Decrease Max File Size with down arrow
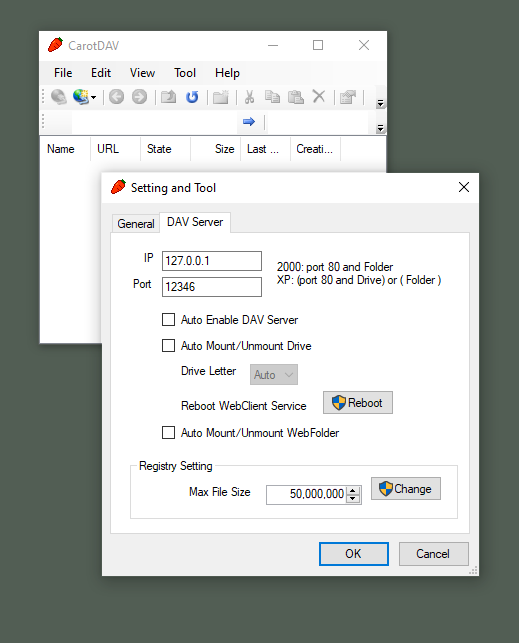The width and height of the screenshot is (519, 643). (353, 499)
